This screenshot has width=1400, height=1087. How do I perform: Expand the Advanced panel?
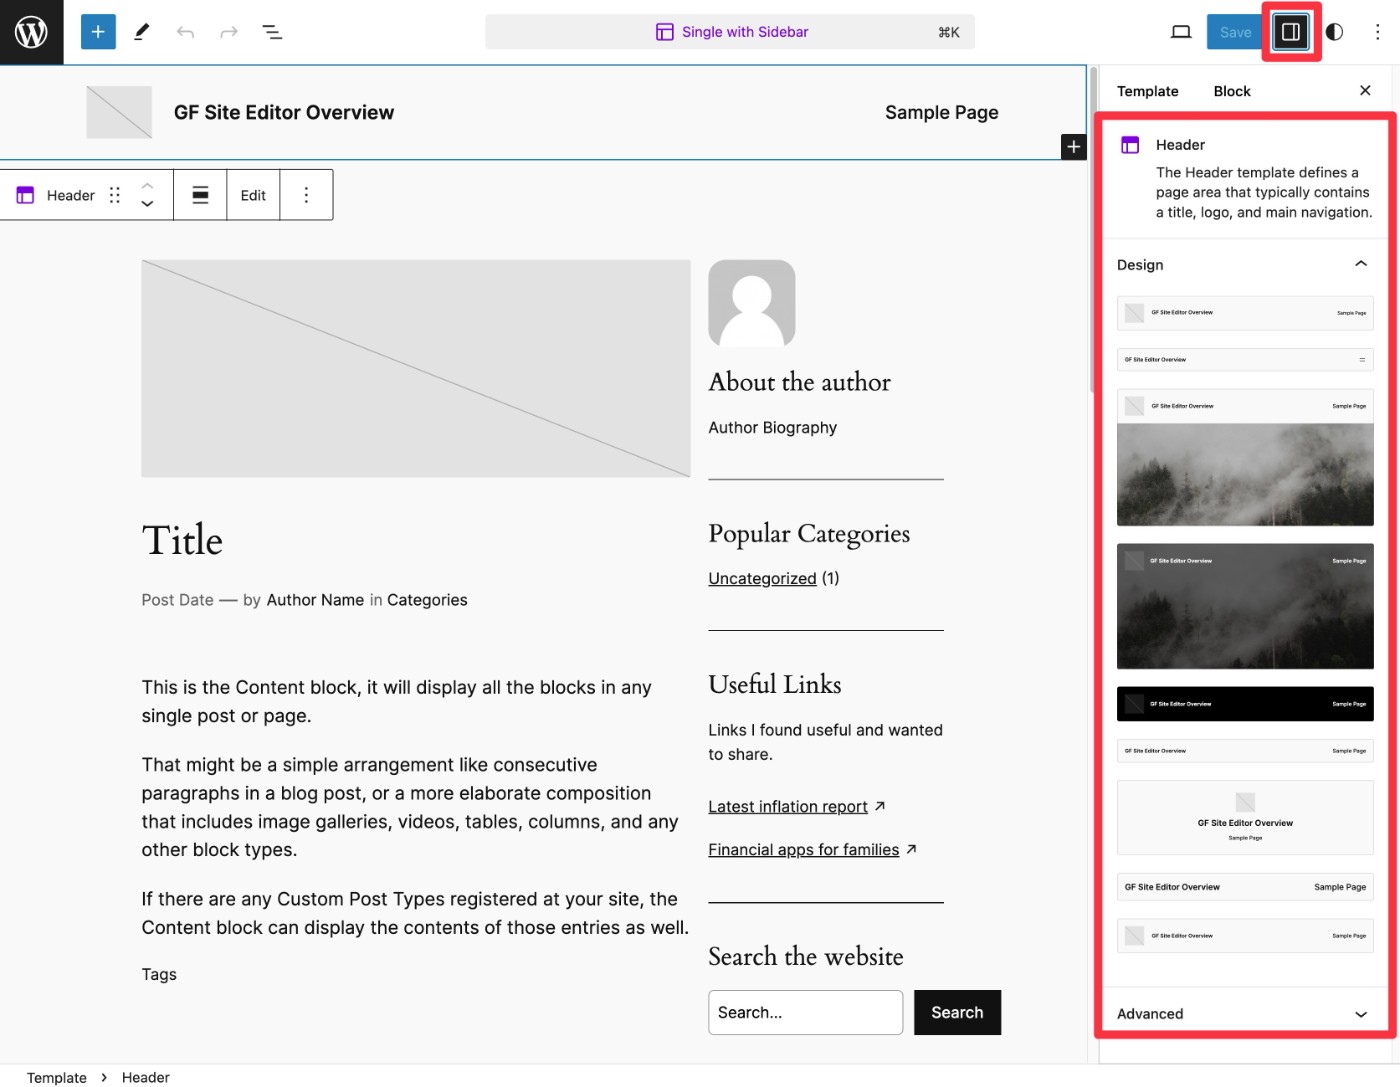(x=1244, y=1013)
